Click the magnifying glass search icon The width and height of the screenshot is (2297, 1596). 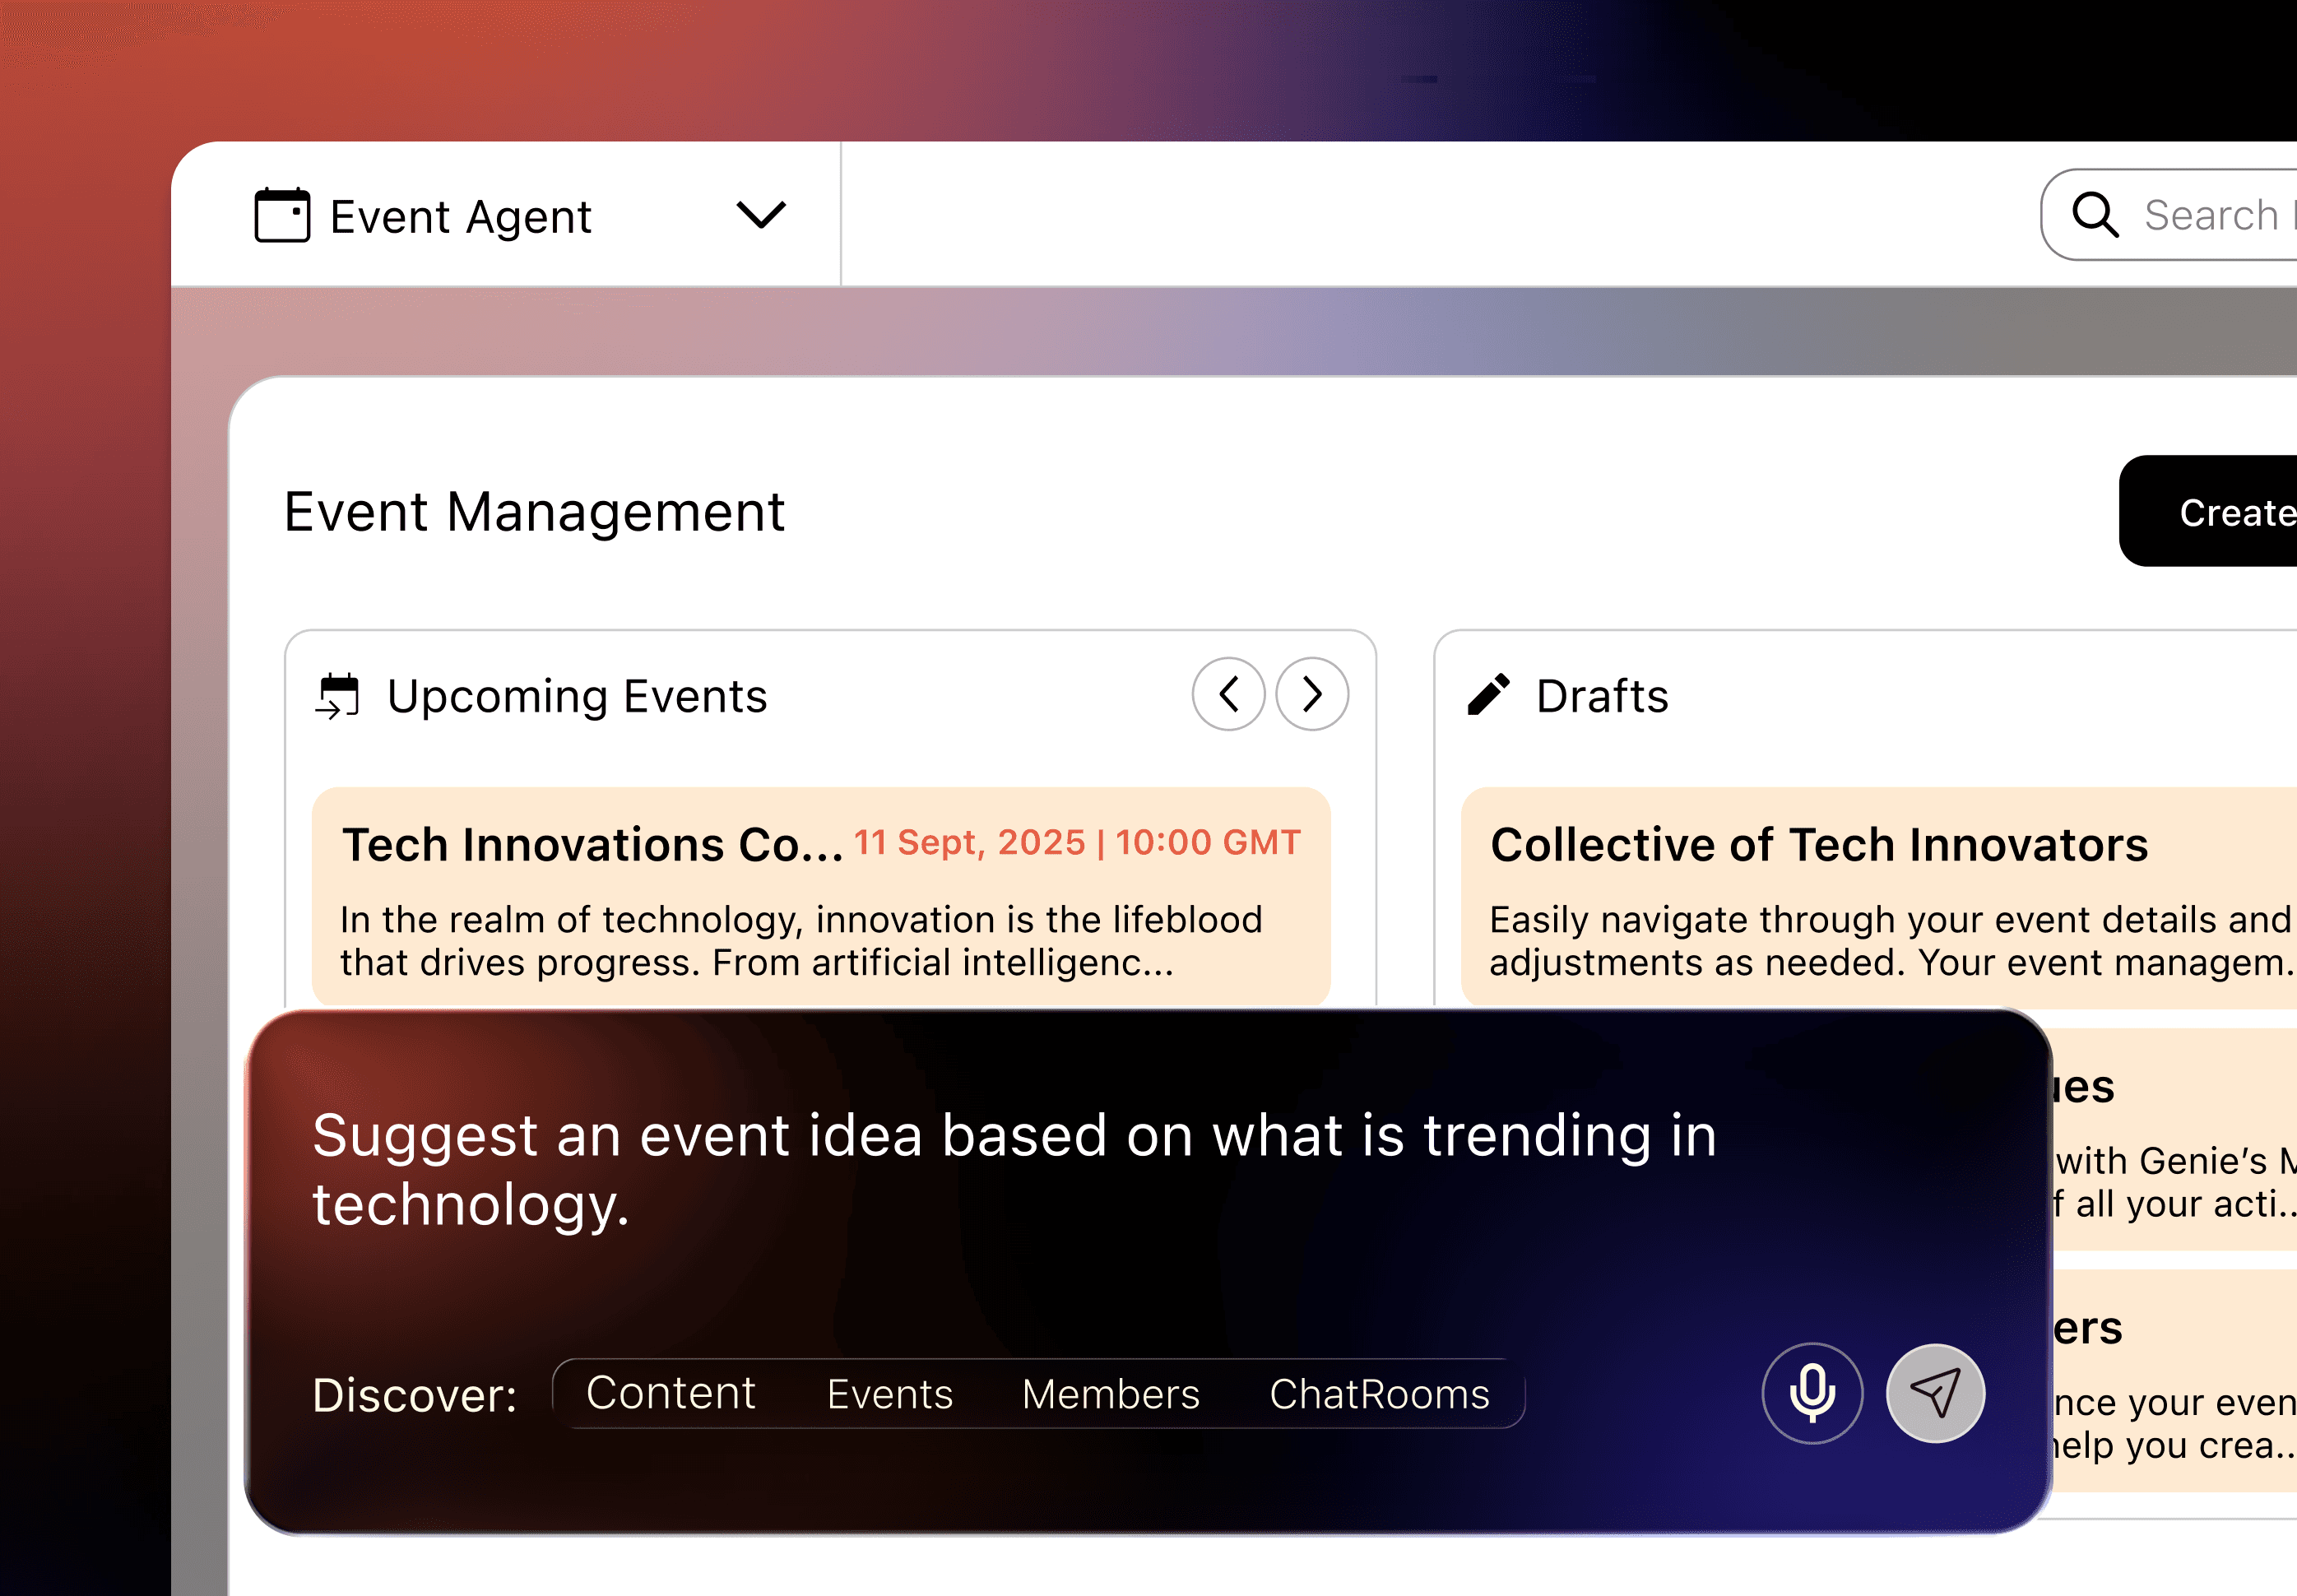[x=2094, y=215]
